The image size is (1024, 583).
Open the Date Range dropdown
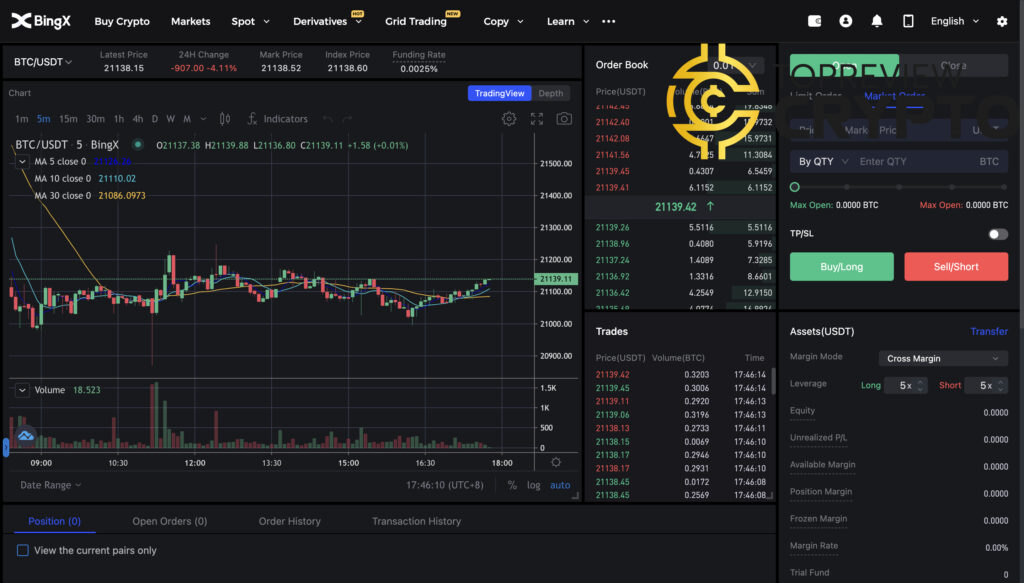[x=50, y=485]
